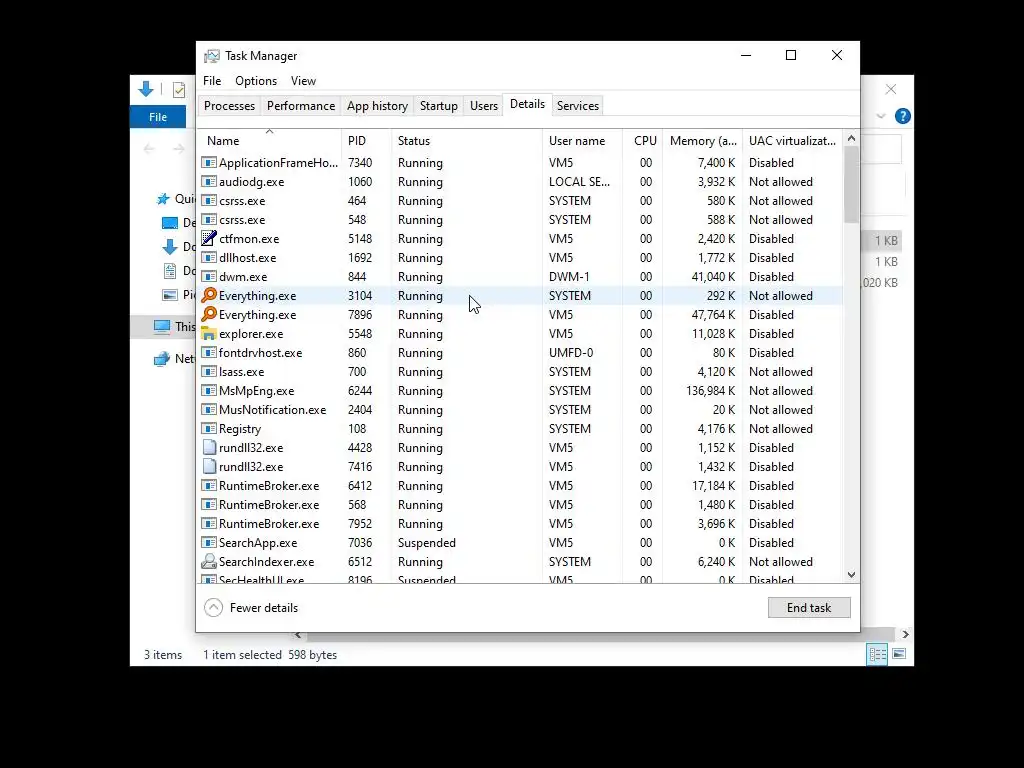Click the dllhost.exe process icon
This screenshot has width=1024, height=768.
click(208, 257)
